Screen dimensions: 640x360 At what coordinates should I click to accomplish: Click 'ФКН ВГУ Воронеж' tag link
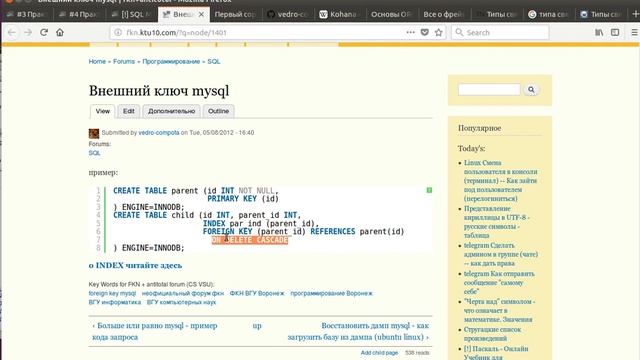coord(257,293)
